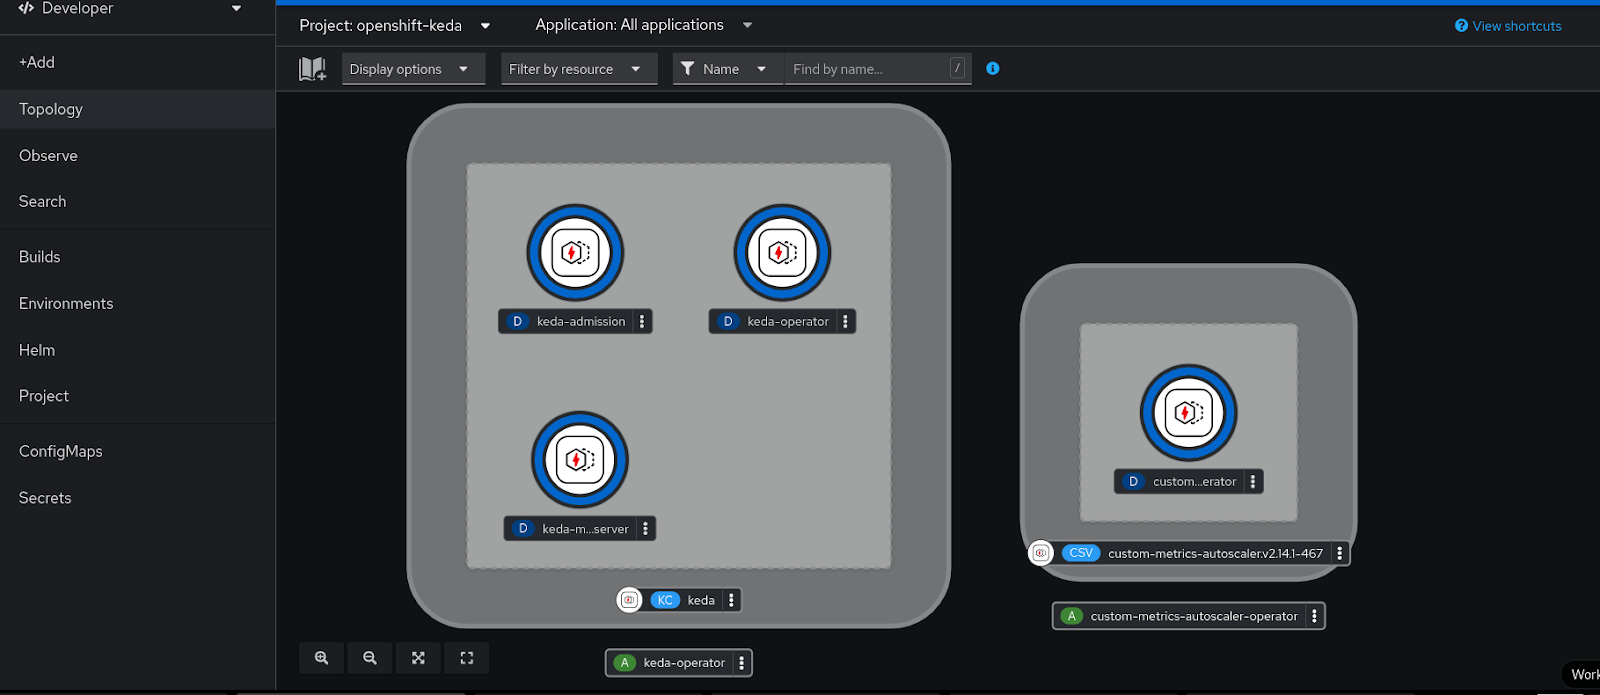Select the custom-metrics operator deployment node icon

pyautogui.click(x=1188, y=413)
